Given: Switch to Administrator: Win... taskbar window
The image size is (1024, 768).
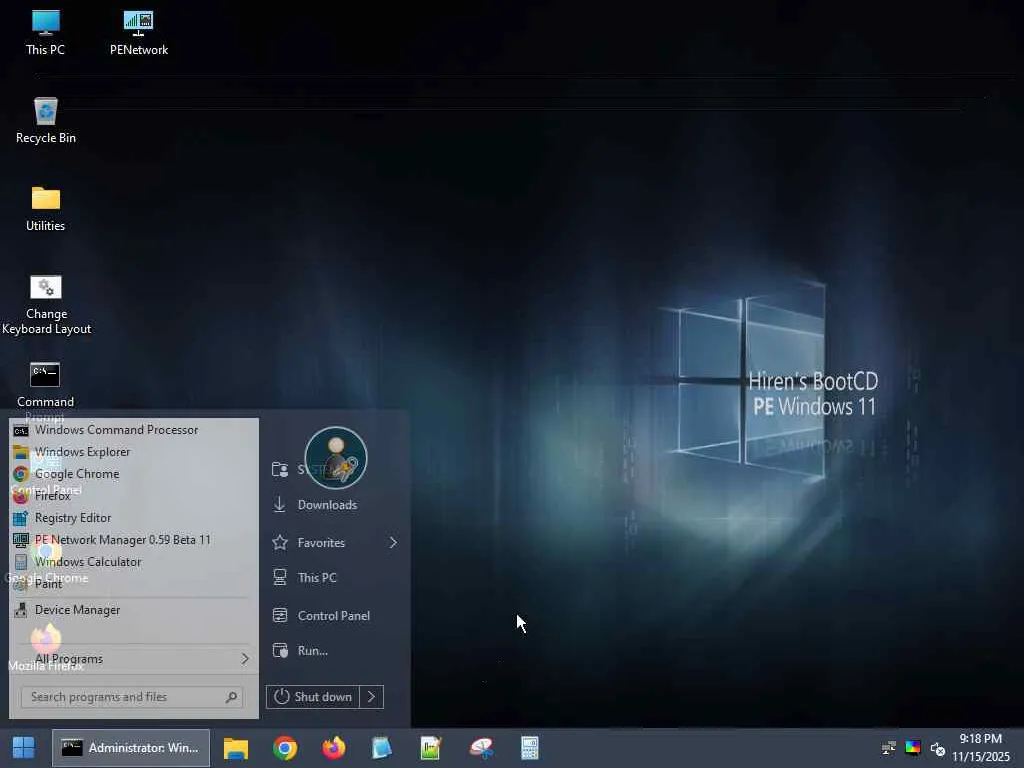Looking at the screenshot, I should [x=131, y=748].
